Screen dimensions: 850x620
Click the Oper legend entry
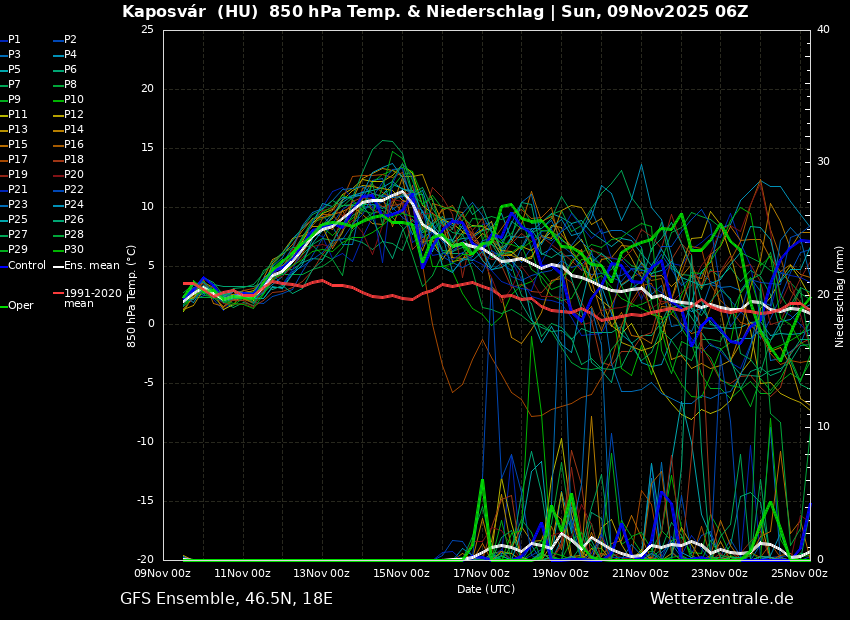pos(20,306)
